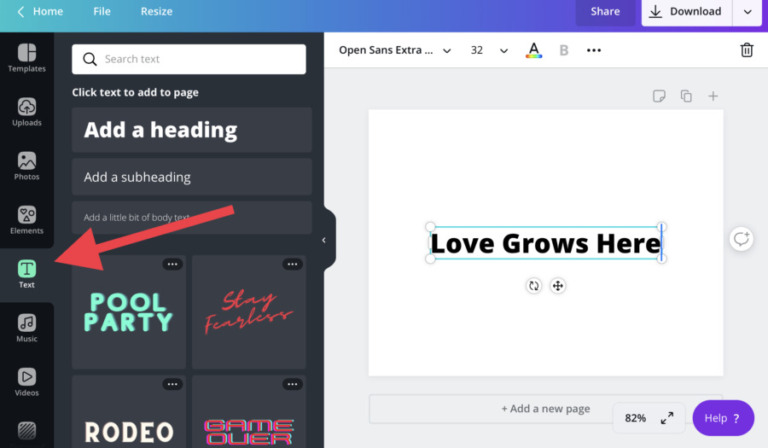This screenshot has width=768, height=448.
Task: Open the File menu
Action: (x=102, y=12)
